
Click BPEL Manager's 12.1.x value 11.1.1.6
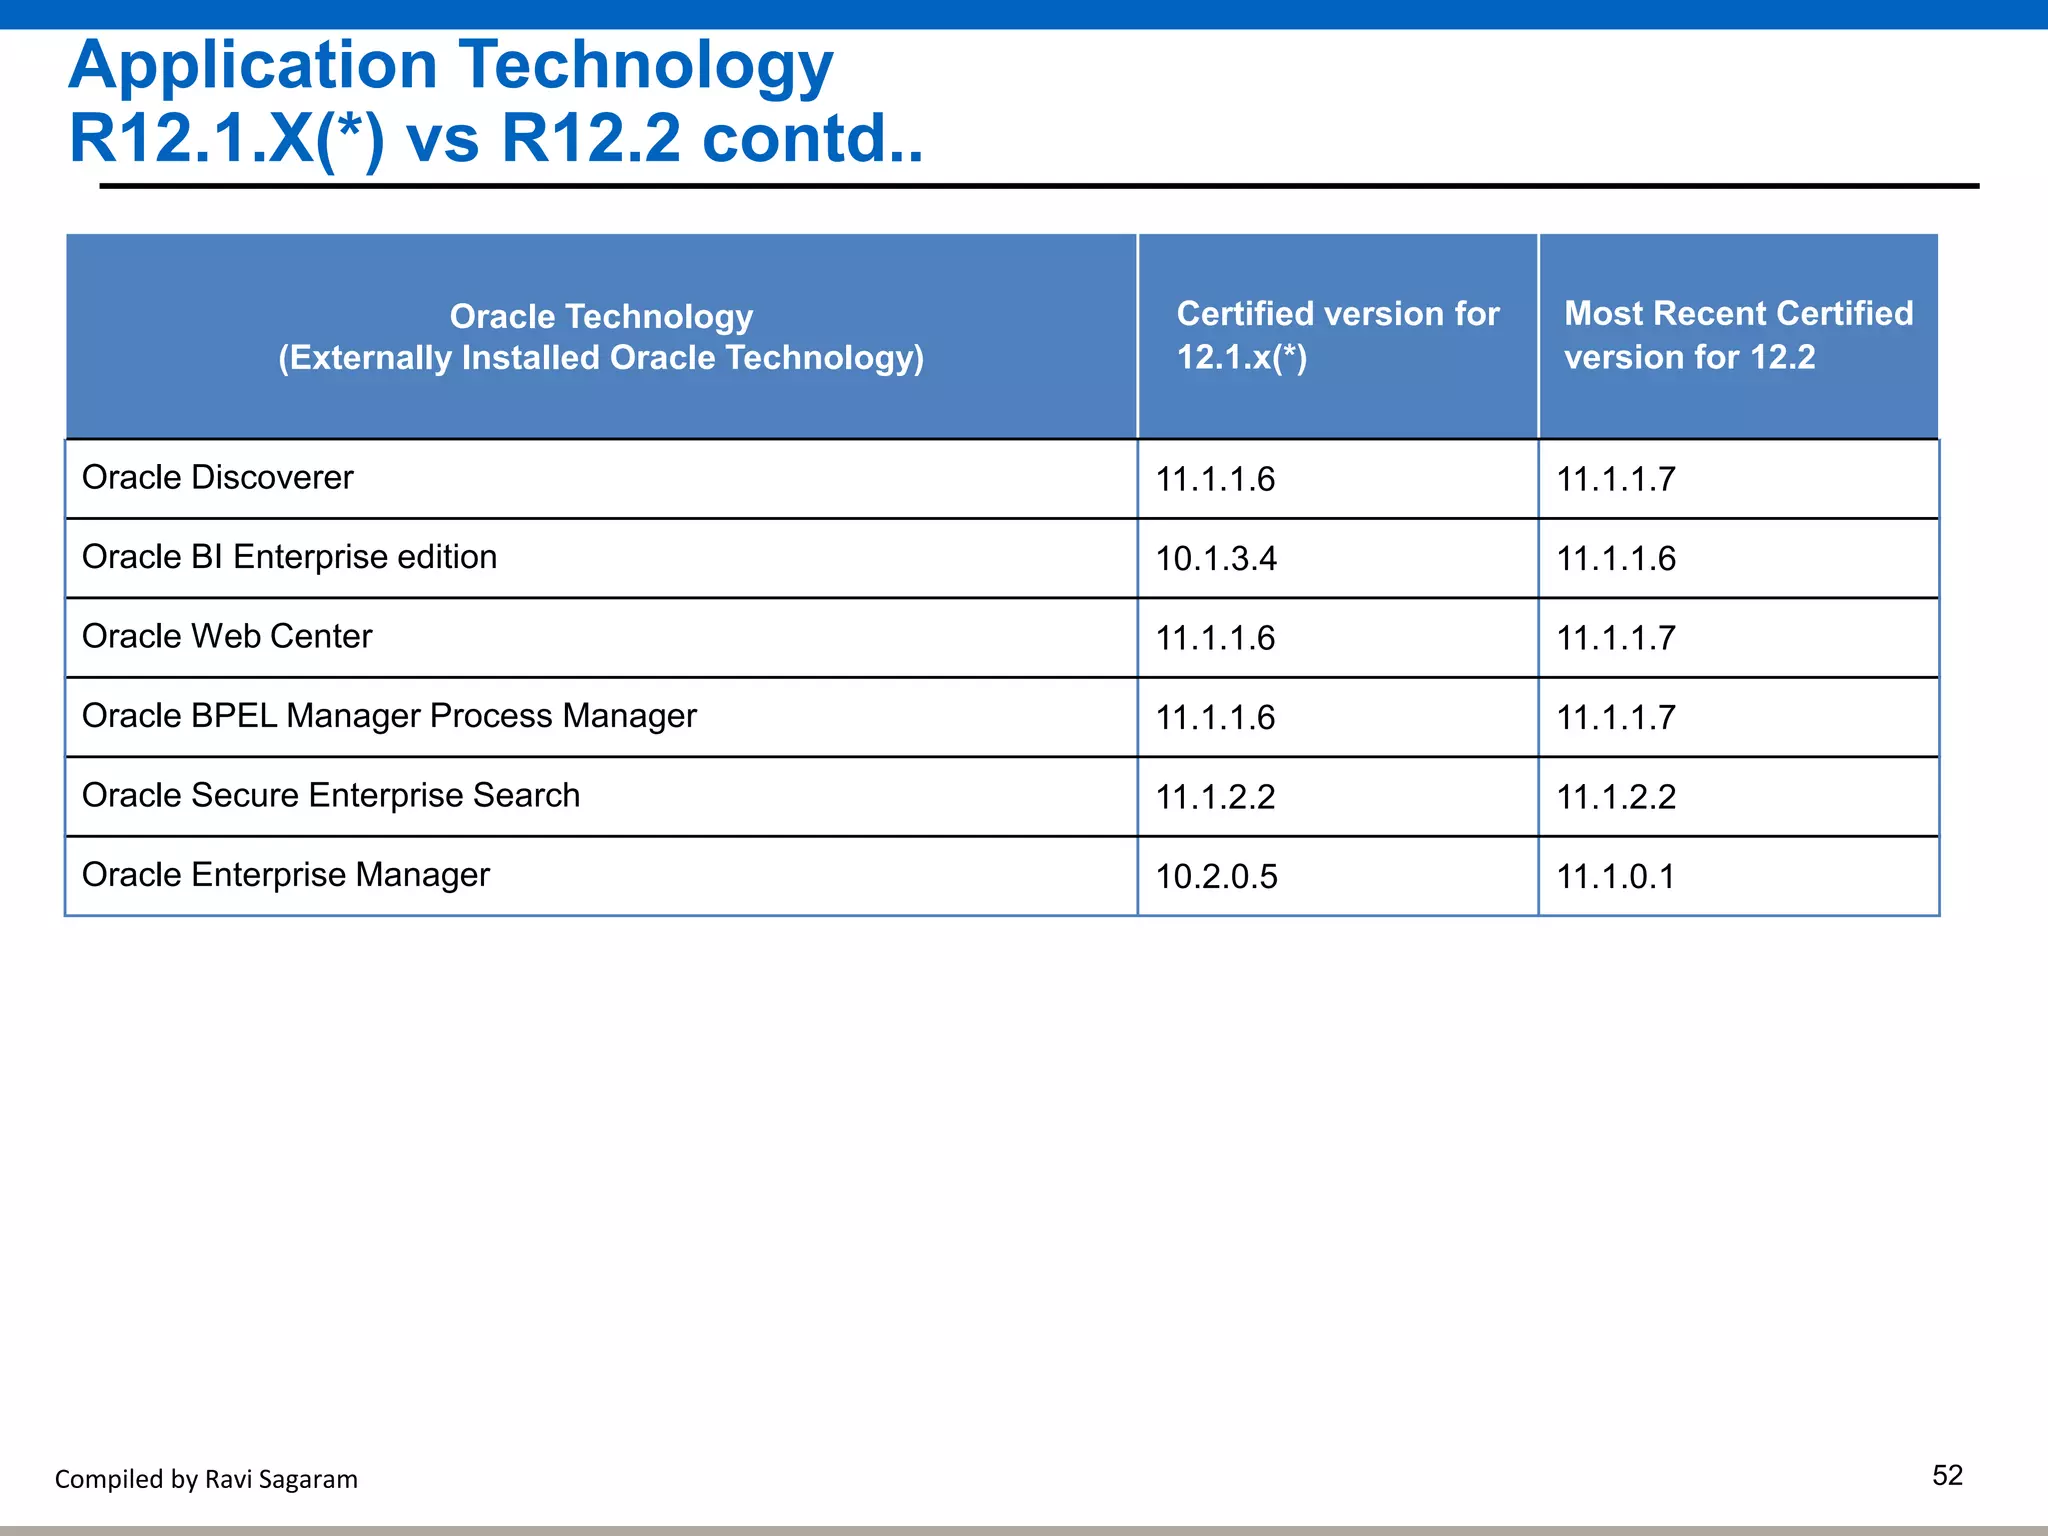point(1215,717)
